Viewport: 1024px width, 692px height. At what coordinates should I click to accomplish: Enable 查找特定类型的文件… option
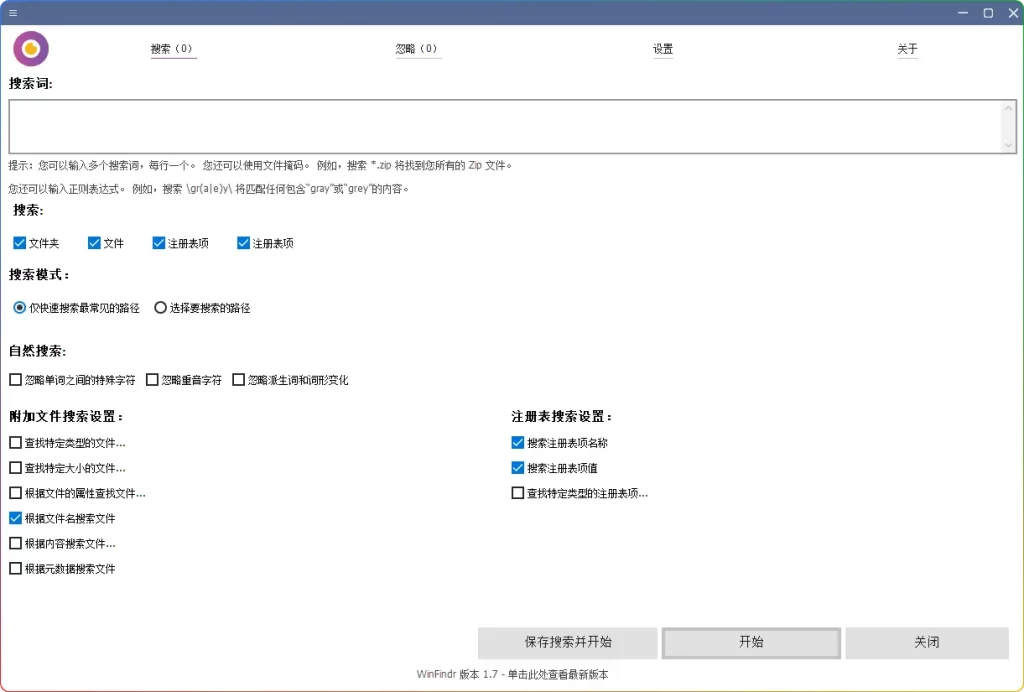[15, 443]
